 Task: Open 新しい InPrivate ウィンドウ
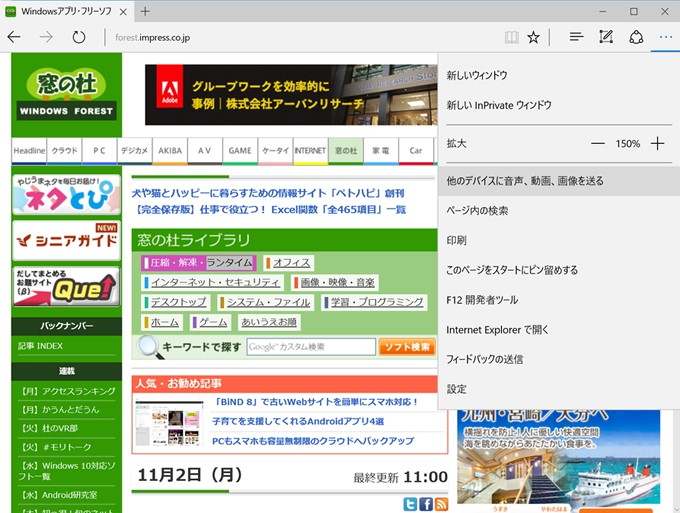coord(559,105)
